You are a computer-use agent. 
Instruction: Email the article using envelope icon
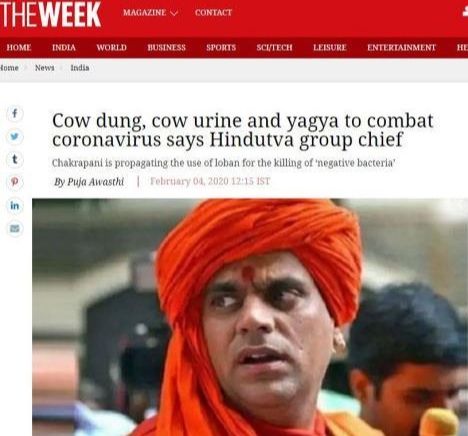pyautogui.click(x=15, y=228)
